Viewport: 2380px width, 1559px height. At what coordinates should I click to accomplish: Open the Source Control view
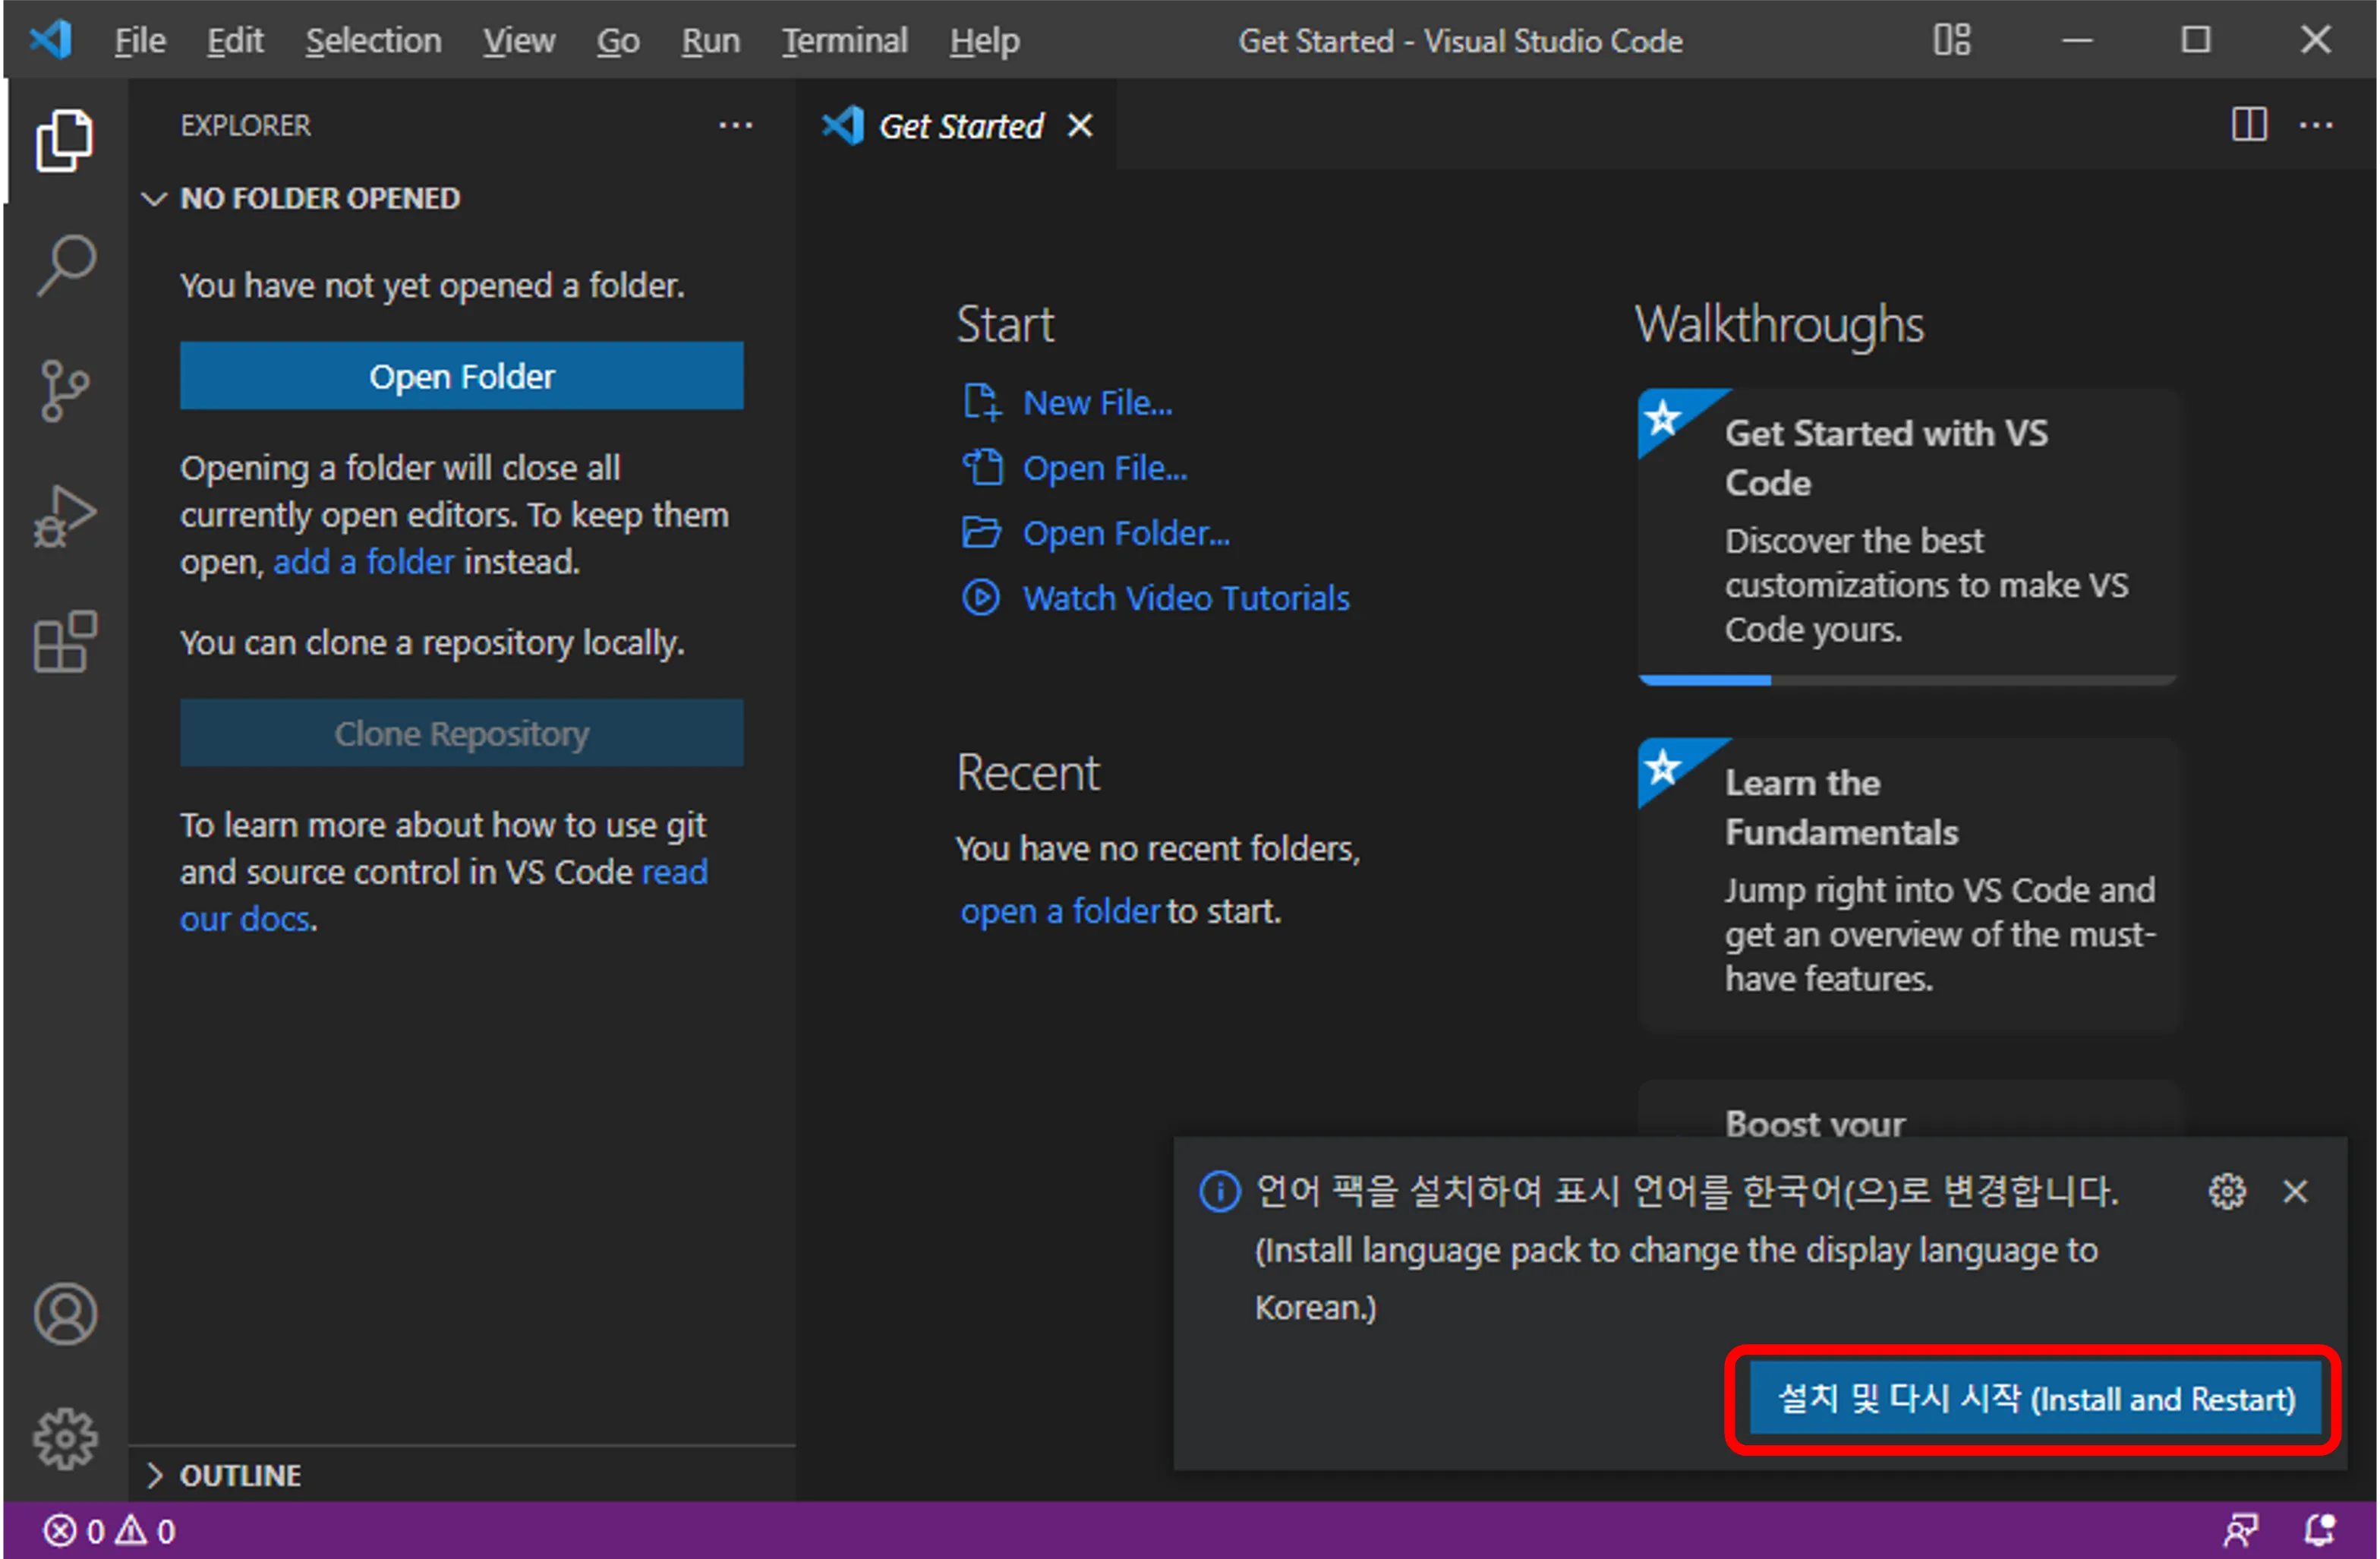click(64, 390)
